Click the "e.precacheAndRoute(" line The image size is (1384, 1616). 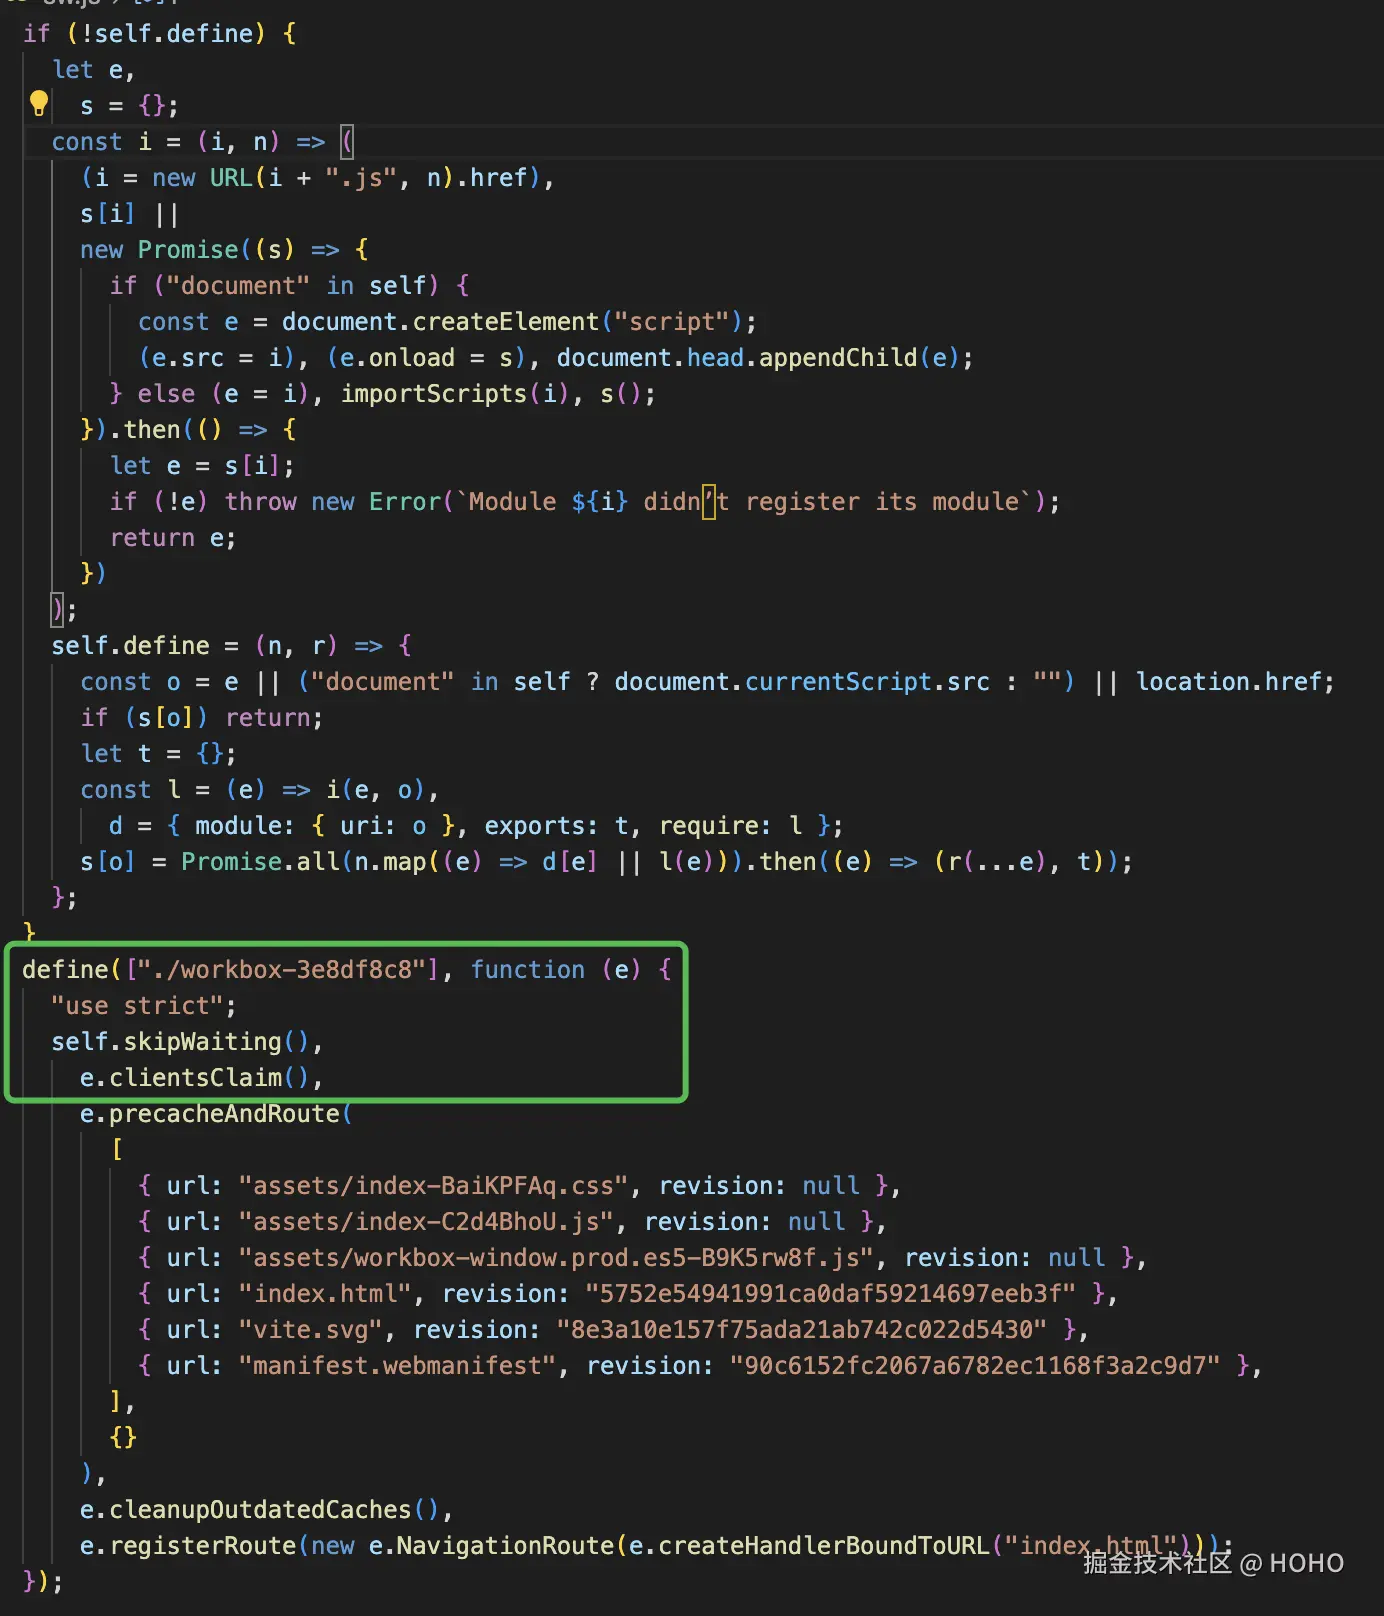217,1114
